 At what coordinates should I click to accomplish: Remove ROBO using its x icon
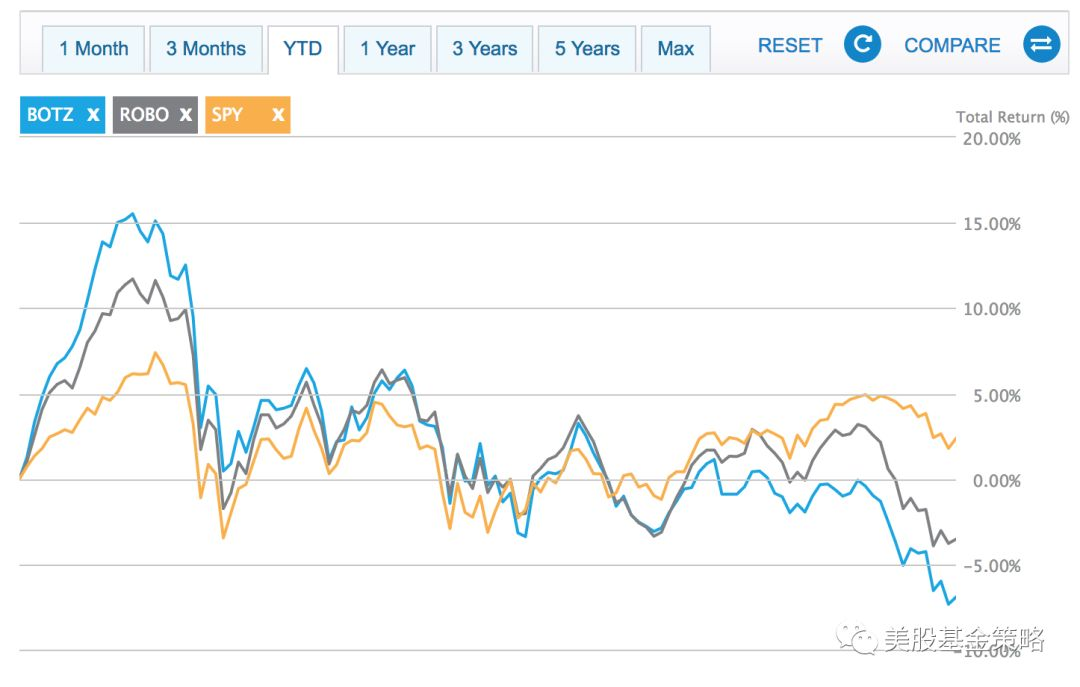tap(185, 114)
